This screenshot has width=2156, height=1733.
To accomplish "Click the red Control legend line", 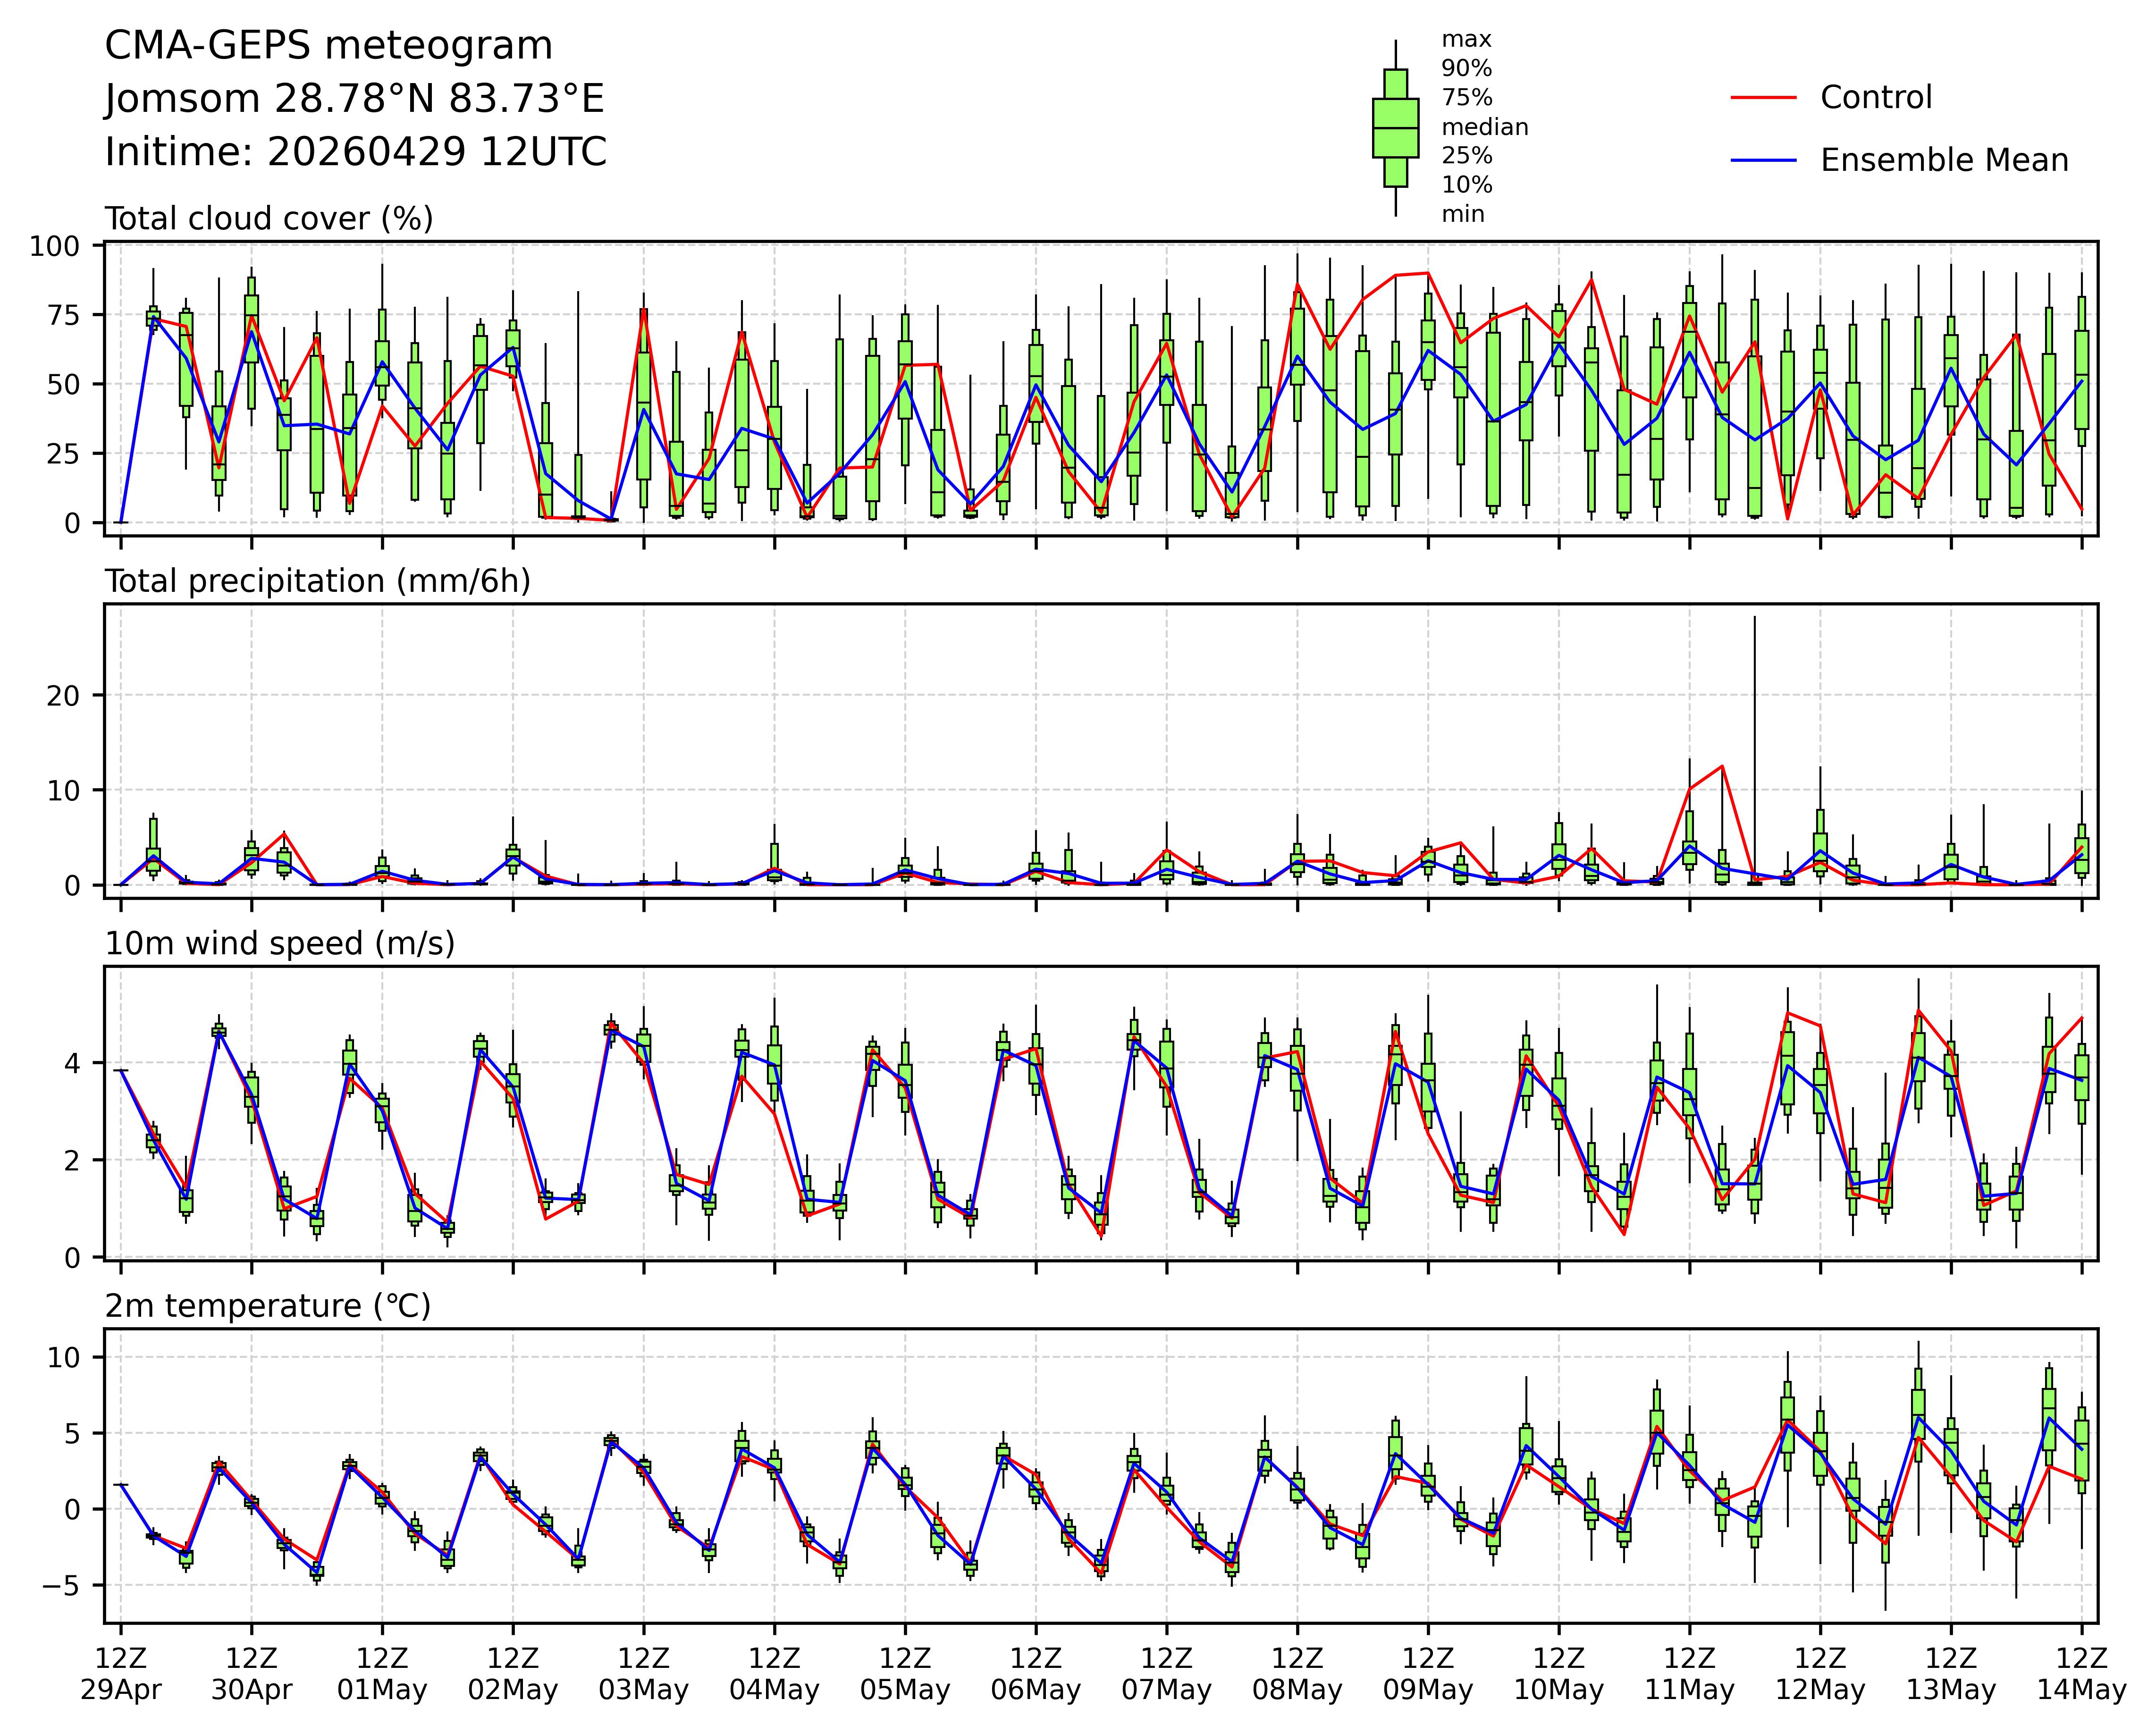I will point(1764,98).
